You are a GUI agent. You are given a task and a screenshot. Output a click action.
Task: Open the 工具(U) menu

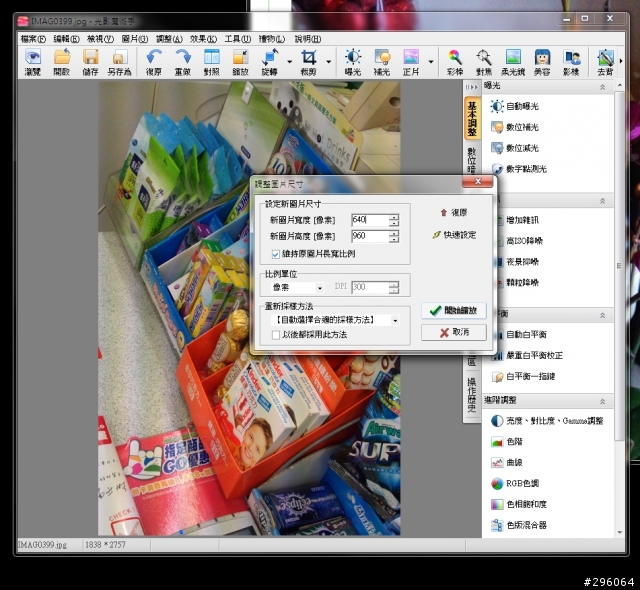click(x=238, y=39)
